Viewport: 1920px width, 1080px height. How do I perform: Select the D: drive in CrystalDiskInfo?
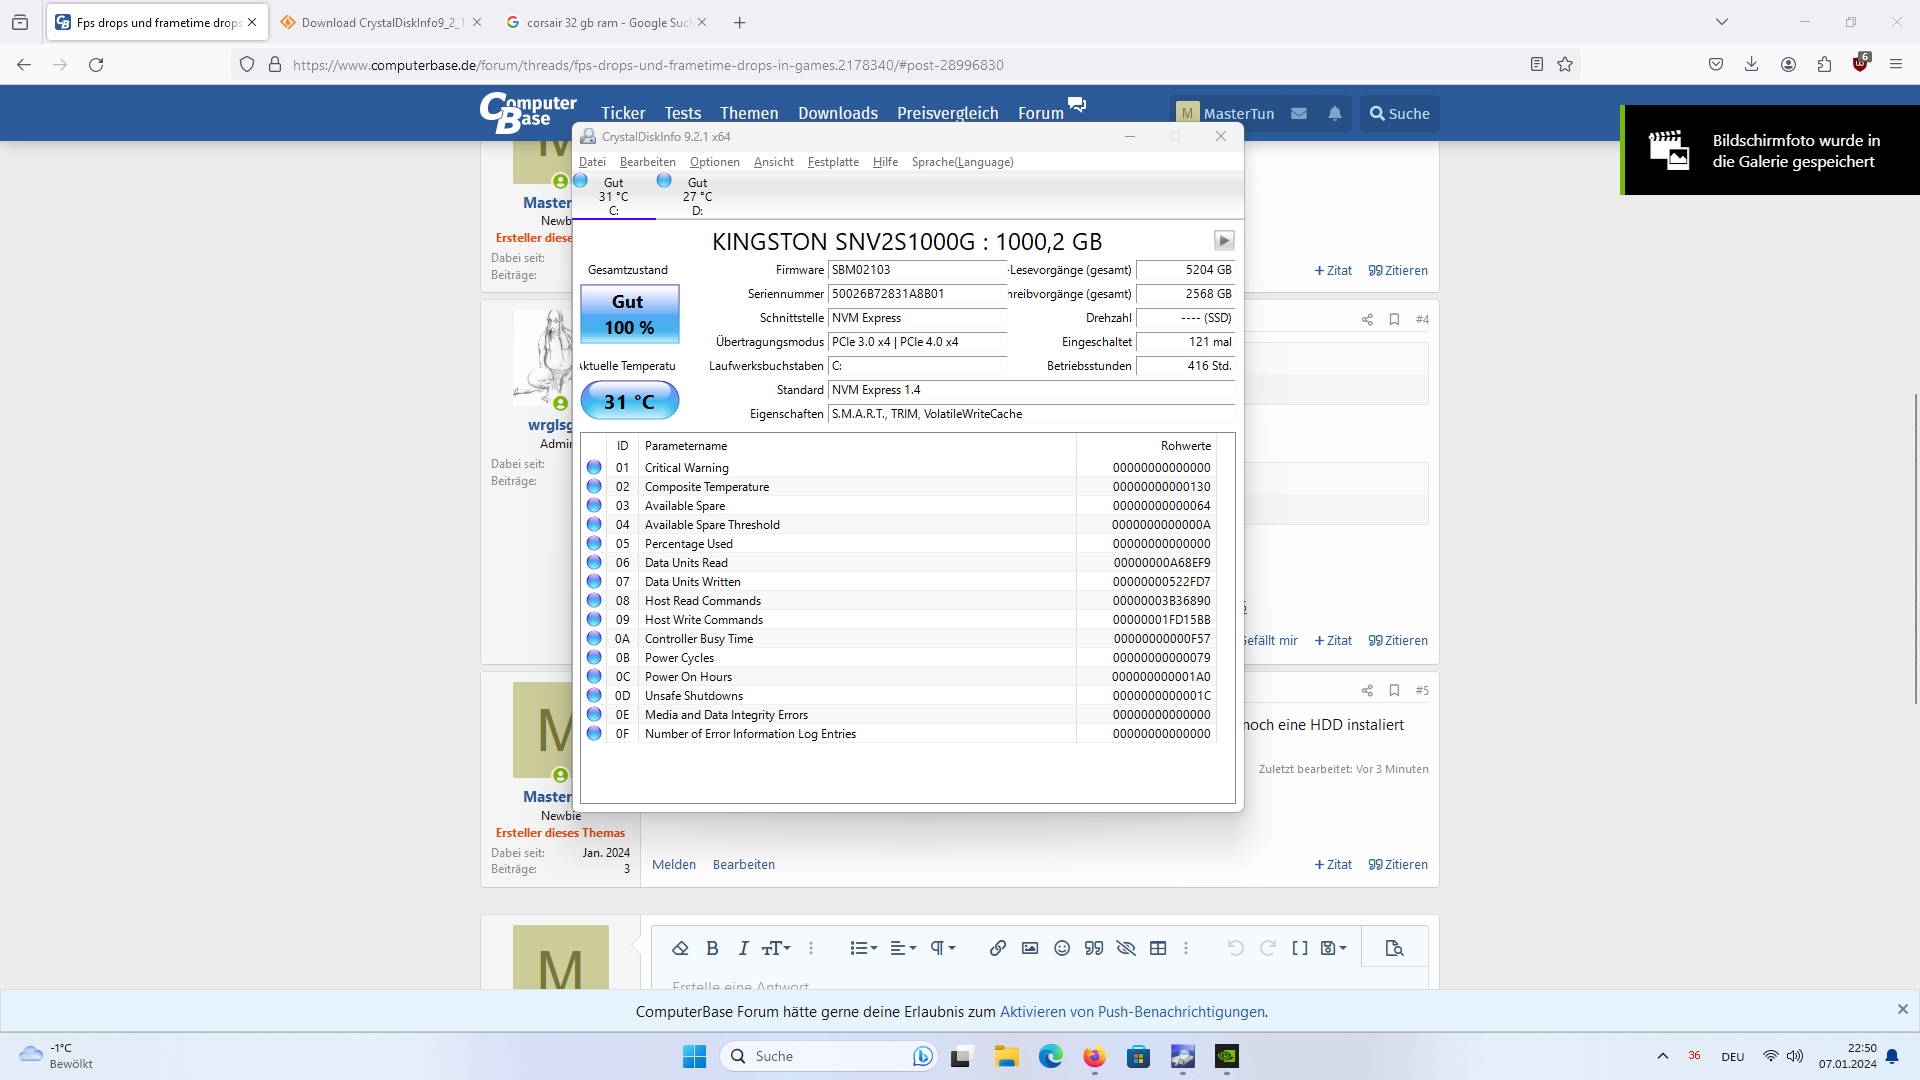point(697,196)
